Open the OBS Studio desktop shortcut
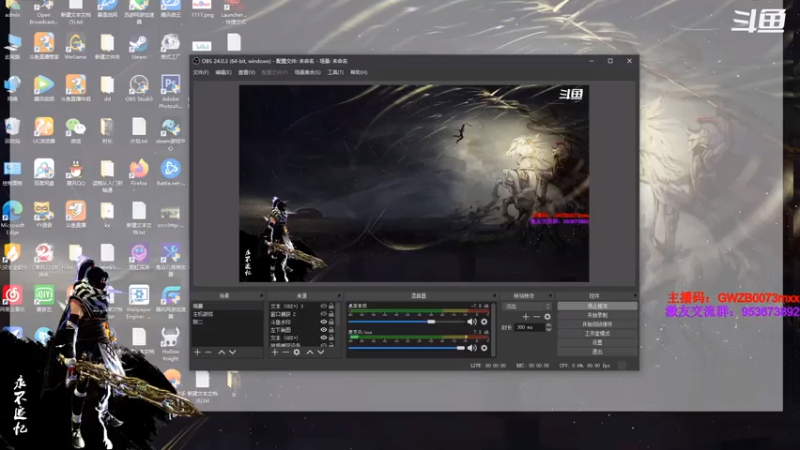The height and width of the screenshot is (450, 800). click(x=138, y=88)
